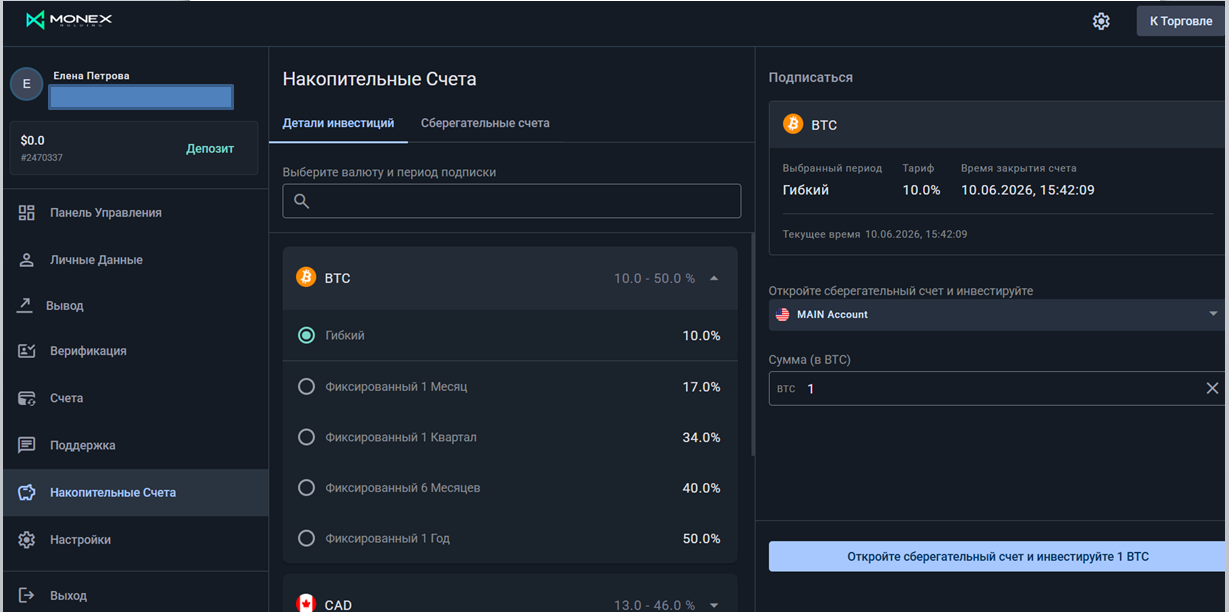Click the Верификация checklist icon
The image size is (1229, 612).
click(27, 351)
